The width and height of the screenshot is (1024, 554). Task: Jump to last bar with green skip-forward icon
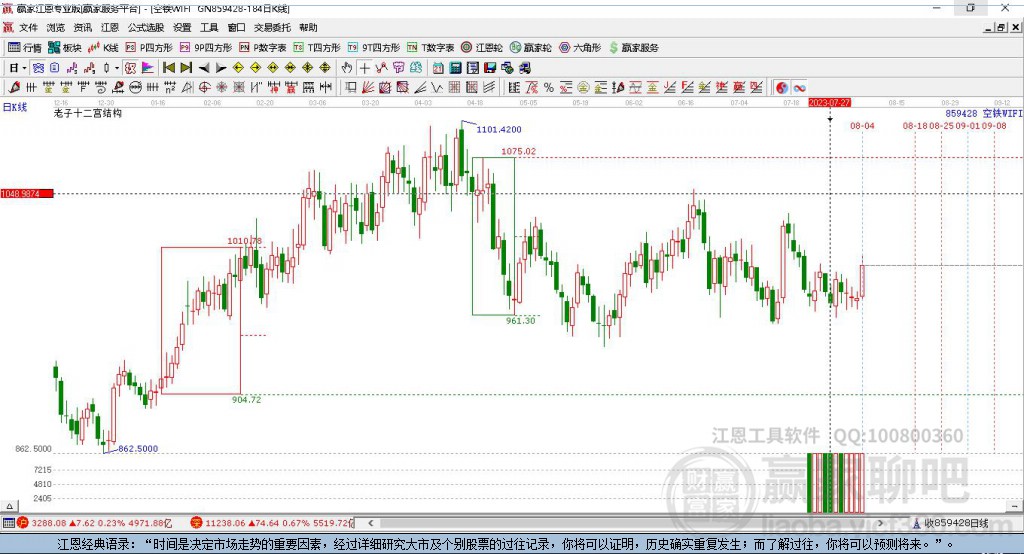186,68
